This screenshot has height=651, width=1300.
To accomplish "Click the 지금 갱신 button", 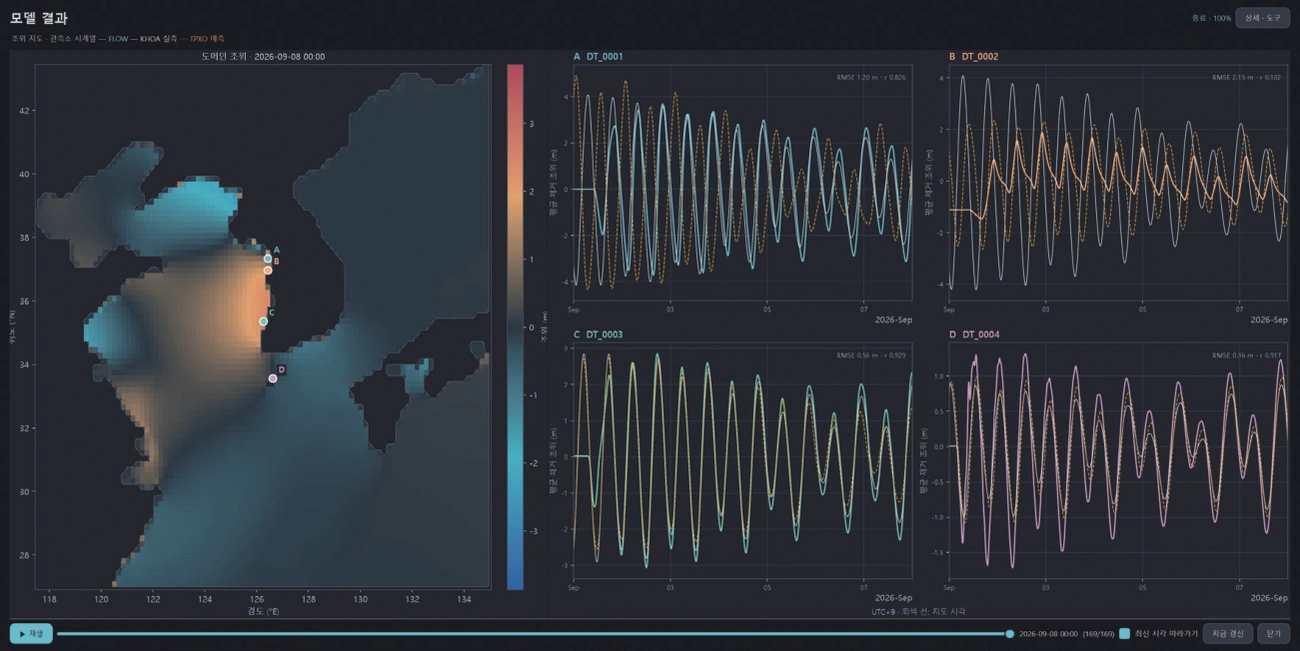I will (x=1227, y=634).
